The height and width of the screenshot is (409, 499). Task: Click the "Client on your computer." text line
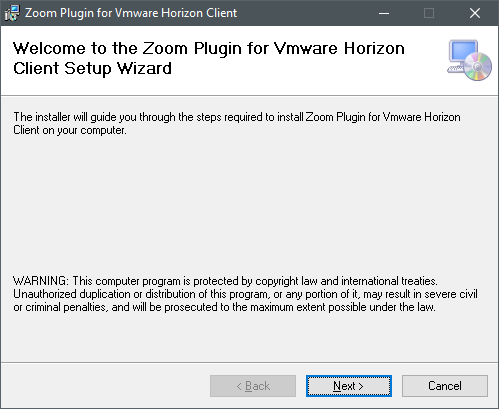pos(70,130)
